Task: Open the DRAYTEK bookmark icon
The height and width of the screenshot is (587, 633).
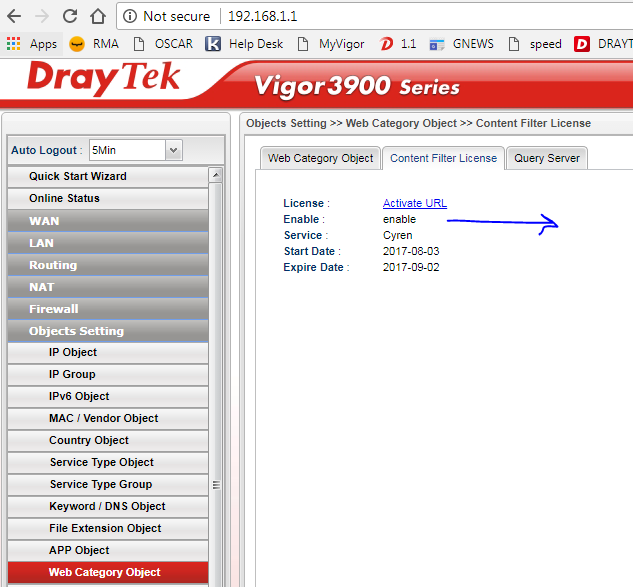Action: 582,44
